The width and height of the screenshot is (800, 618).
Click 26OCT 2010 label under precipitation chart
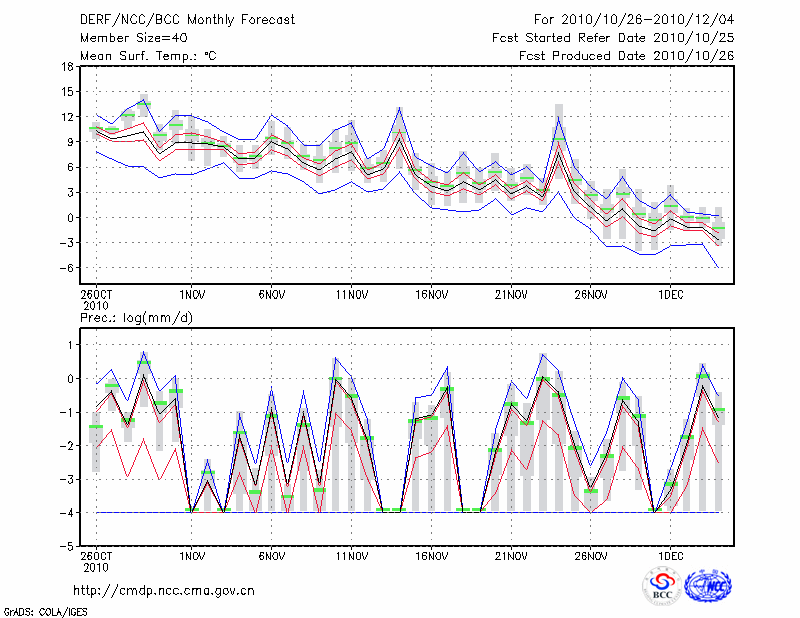[96, 561]
